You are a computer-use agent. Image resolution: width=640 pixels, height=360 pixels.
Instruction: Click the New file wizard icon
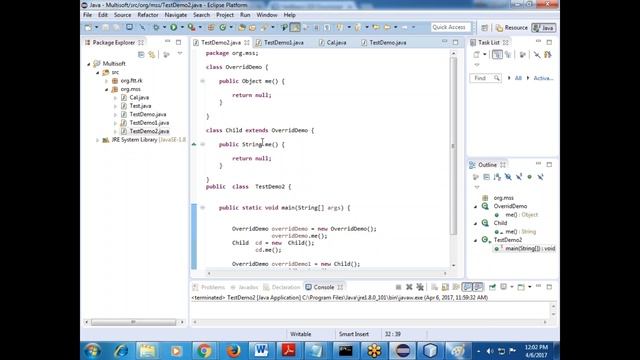(88, 27)
